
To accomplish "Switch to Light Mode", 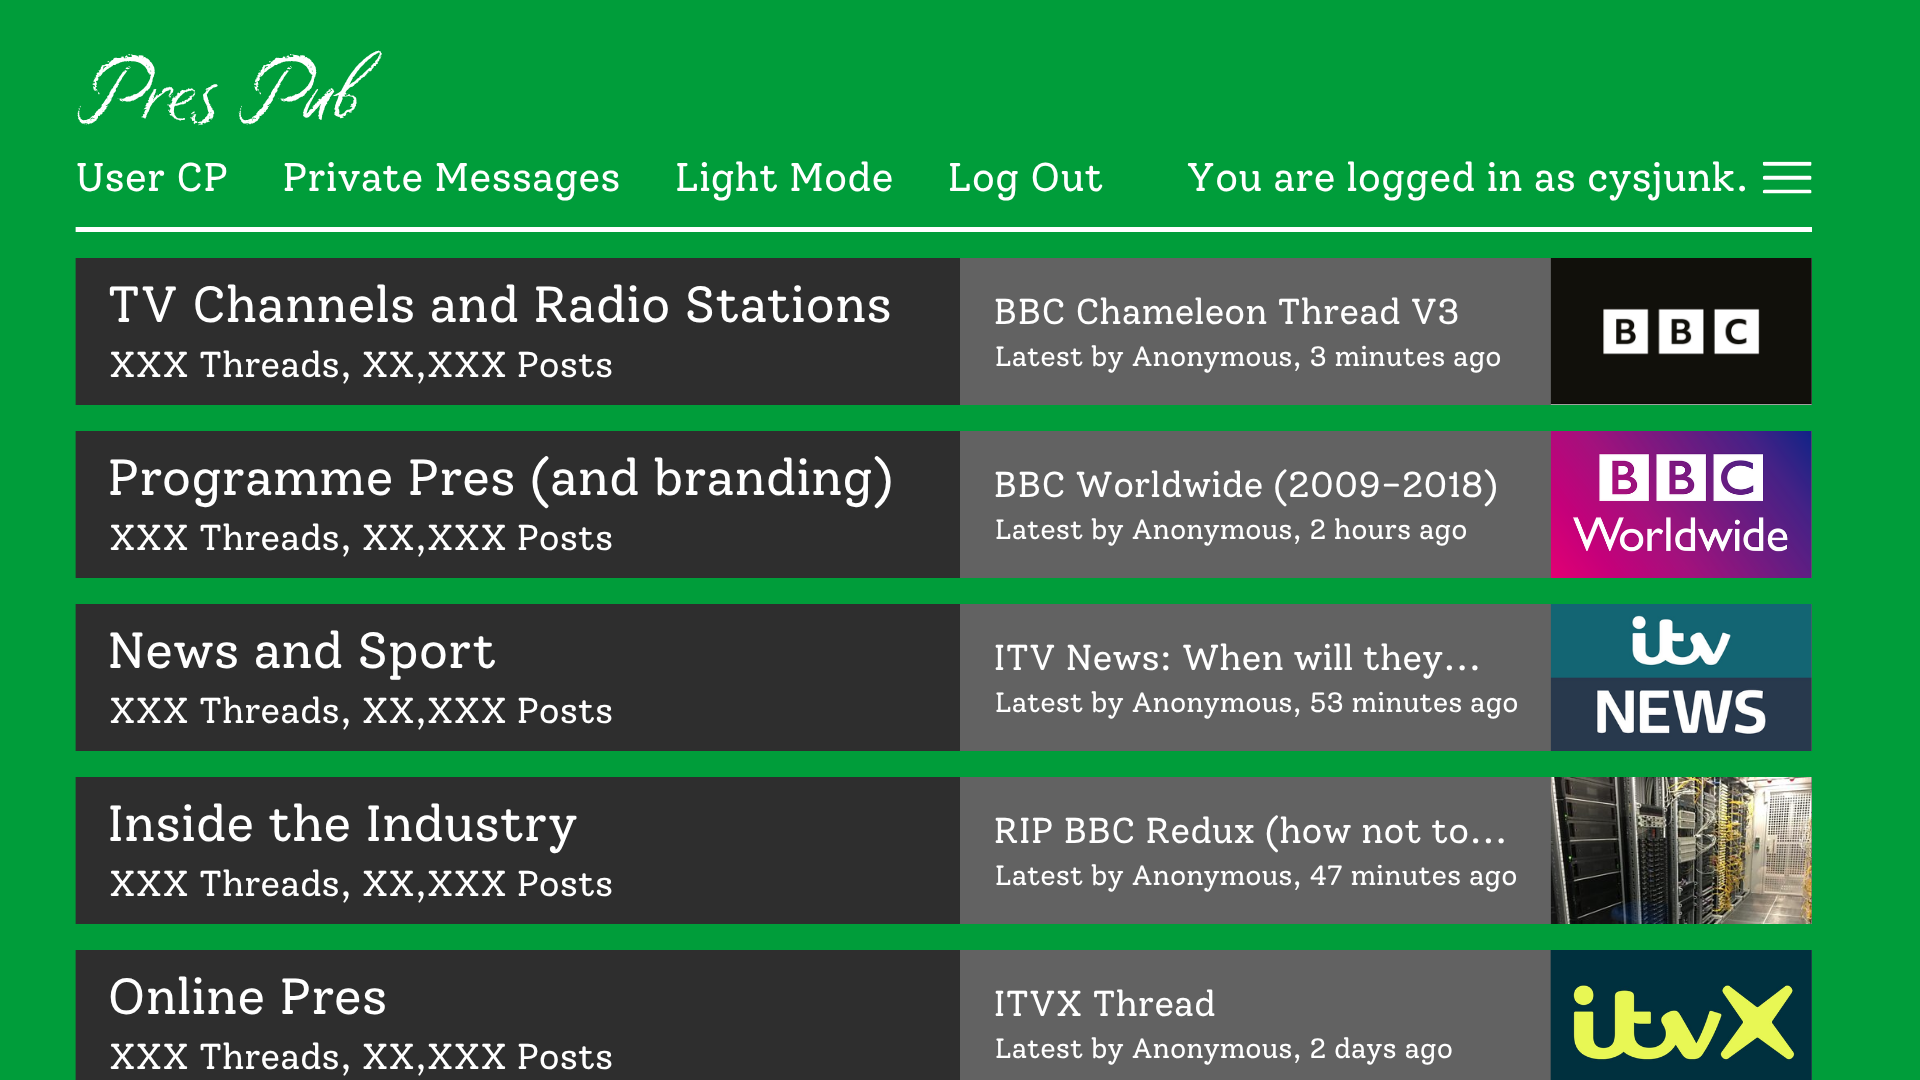I will point(783,178).
